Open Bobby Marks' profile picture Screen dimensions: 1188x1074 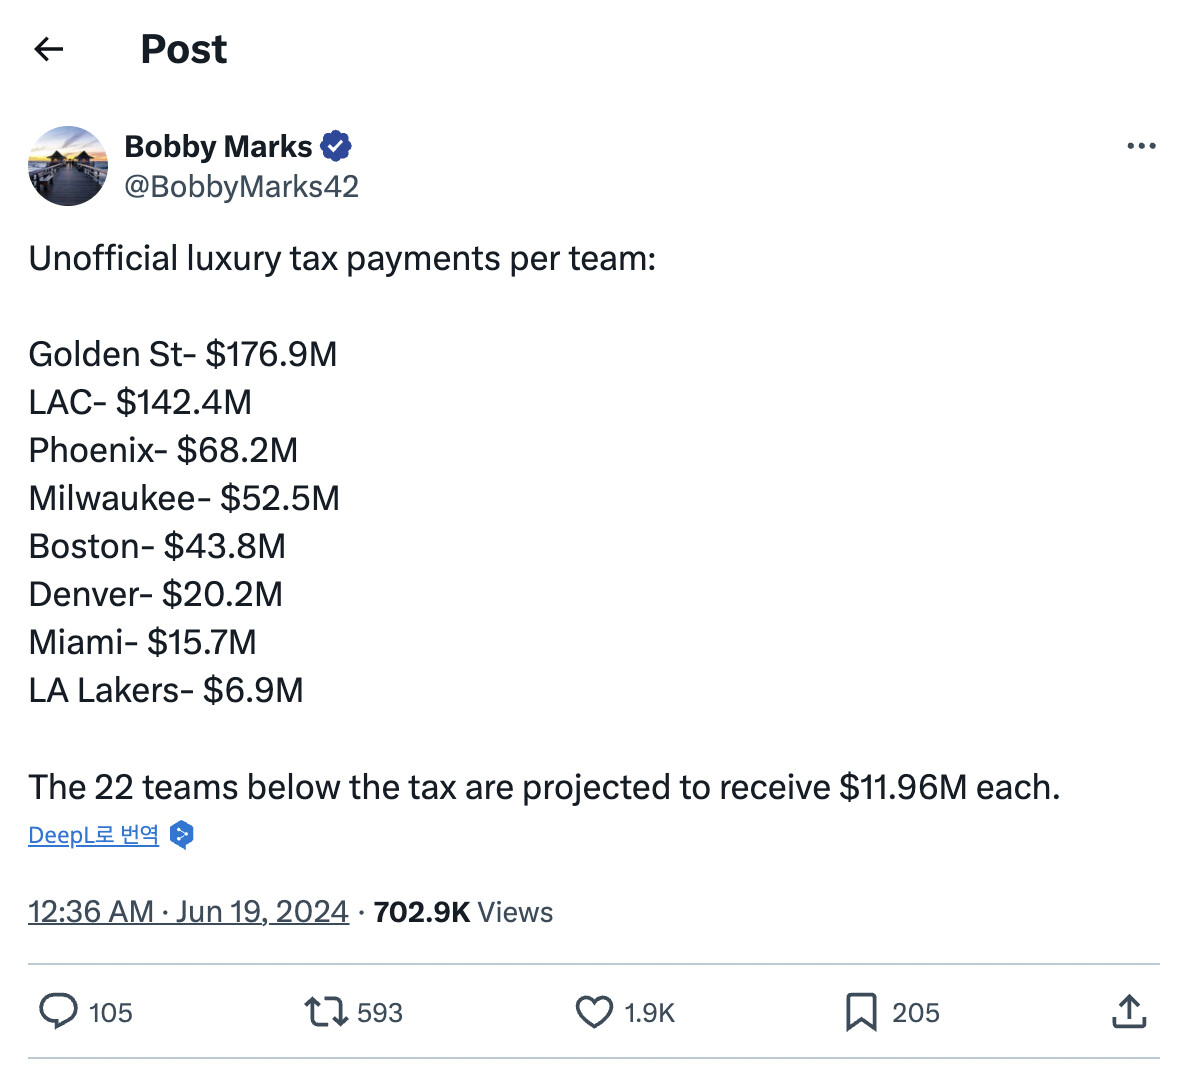pyautogui.click(x=68, y=166)
